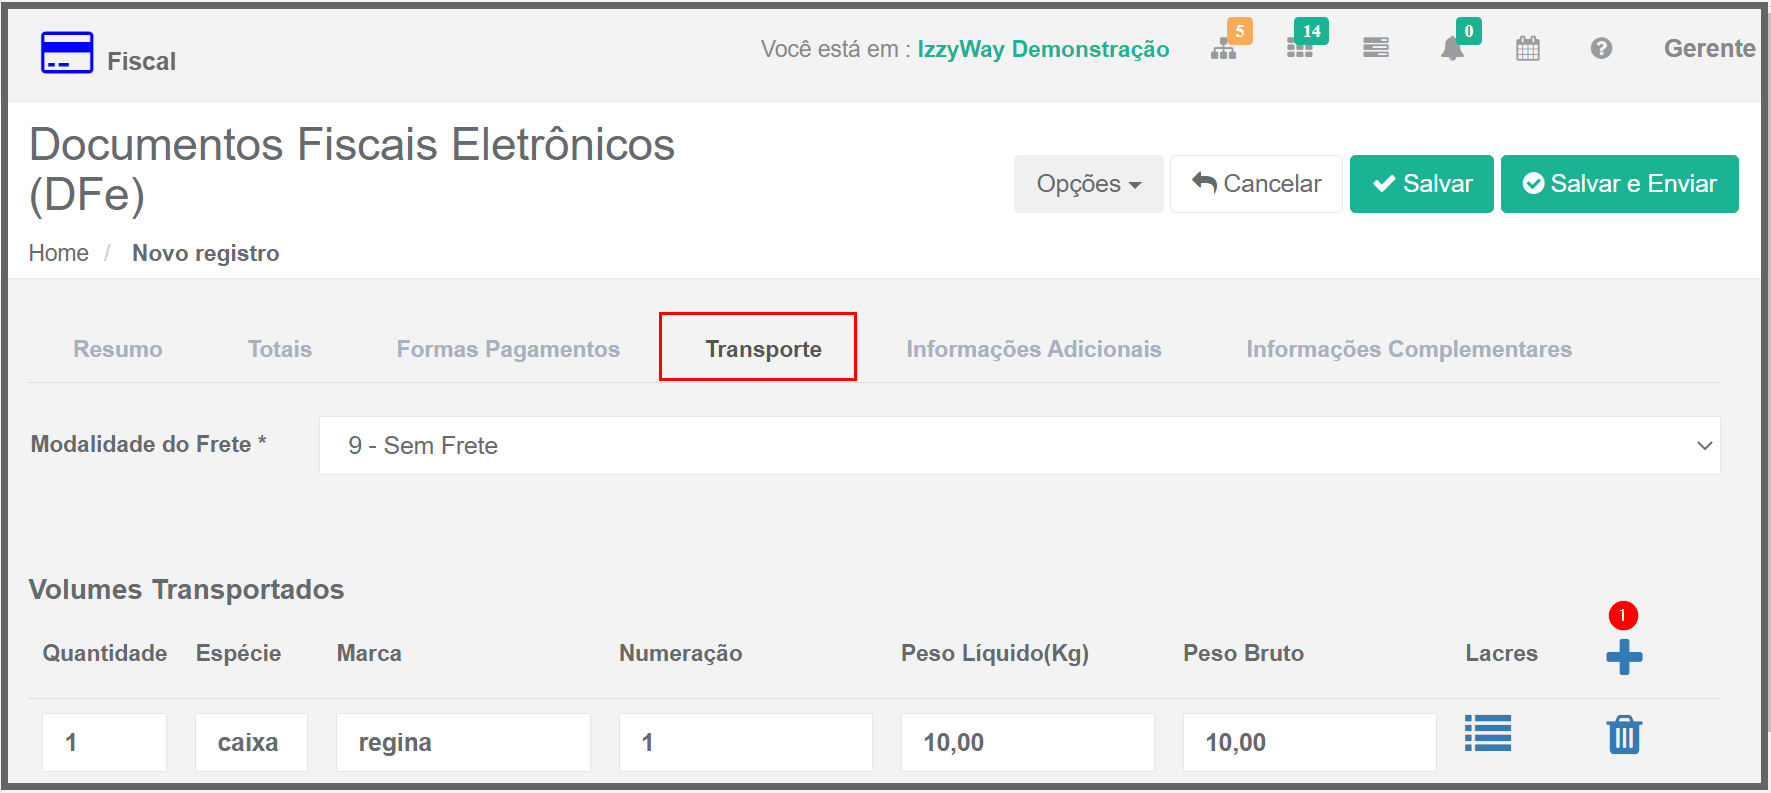
Task: Switch to the Formas Pagamentos tab
Action: (508, 349)
